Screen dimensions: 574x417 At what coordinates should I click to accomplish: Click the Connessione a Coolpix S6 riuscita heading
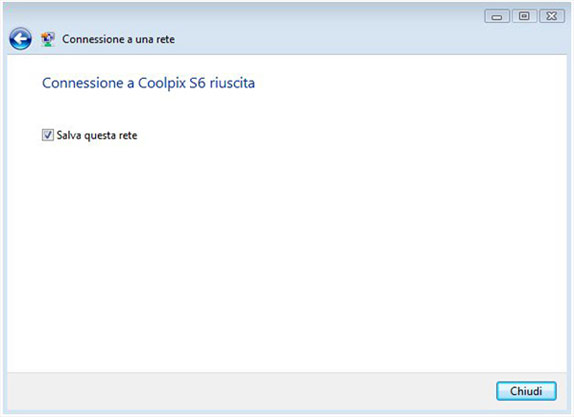click(149, 83)
